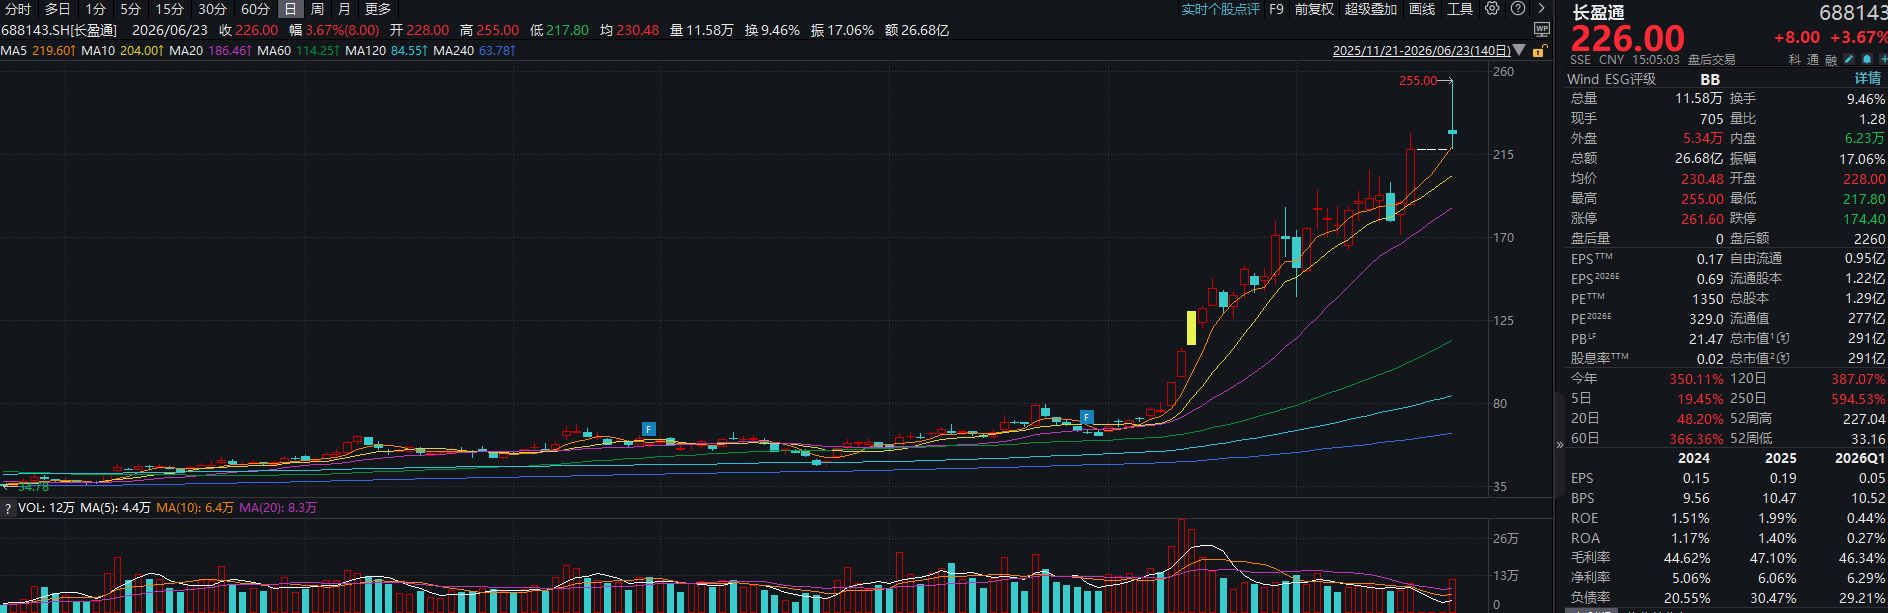
Task: Click the WP monitor icon
Action: click(x=1542, y=29)
